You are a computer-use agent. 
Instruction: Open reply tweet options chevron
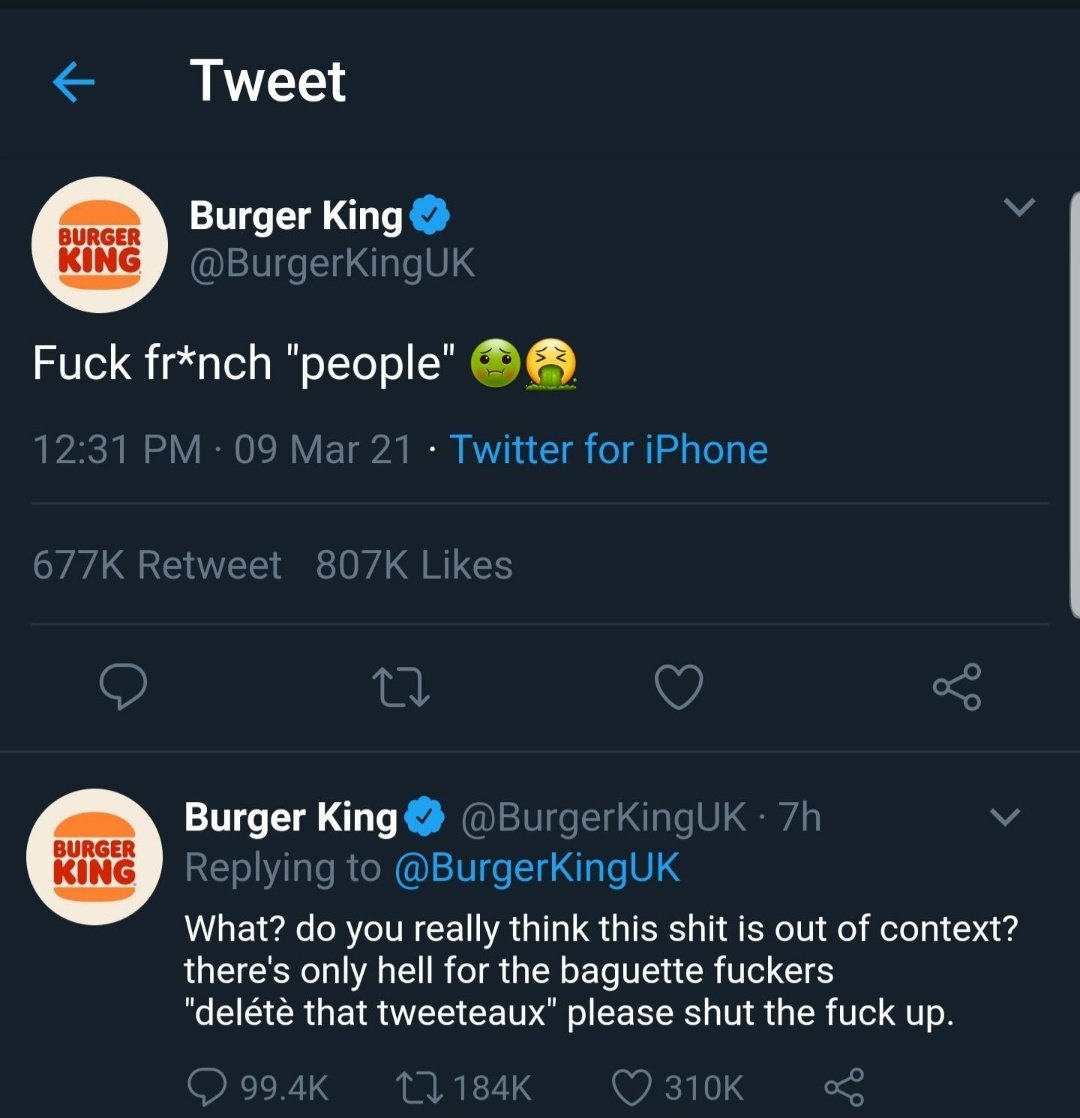[x=1005, y=817]
